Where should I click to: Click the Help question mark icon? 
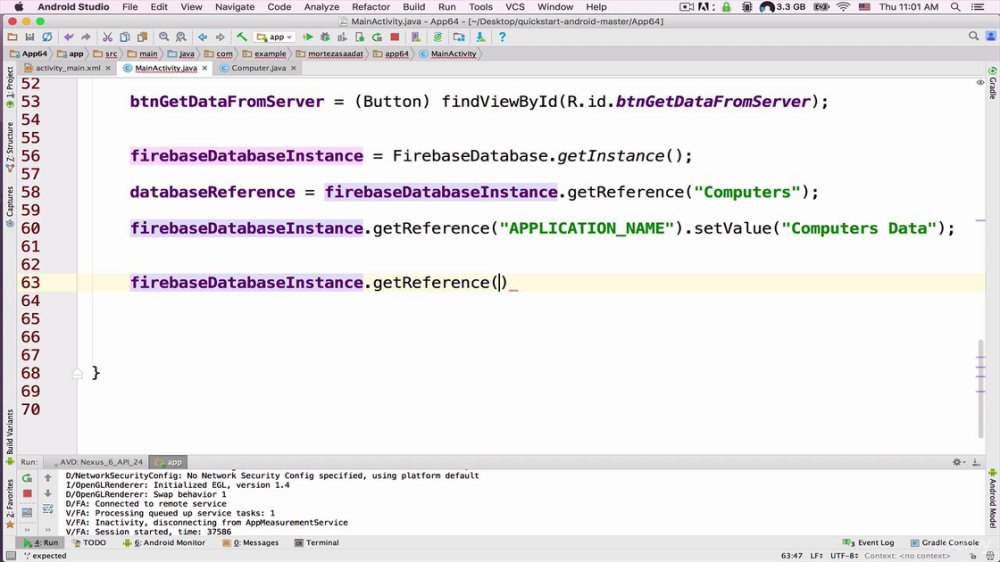click(502, 37)
